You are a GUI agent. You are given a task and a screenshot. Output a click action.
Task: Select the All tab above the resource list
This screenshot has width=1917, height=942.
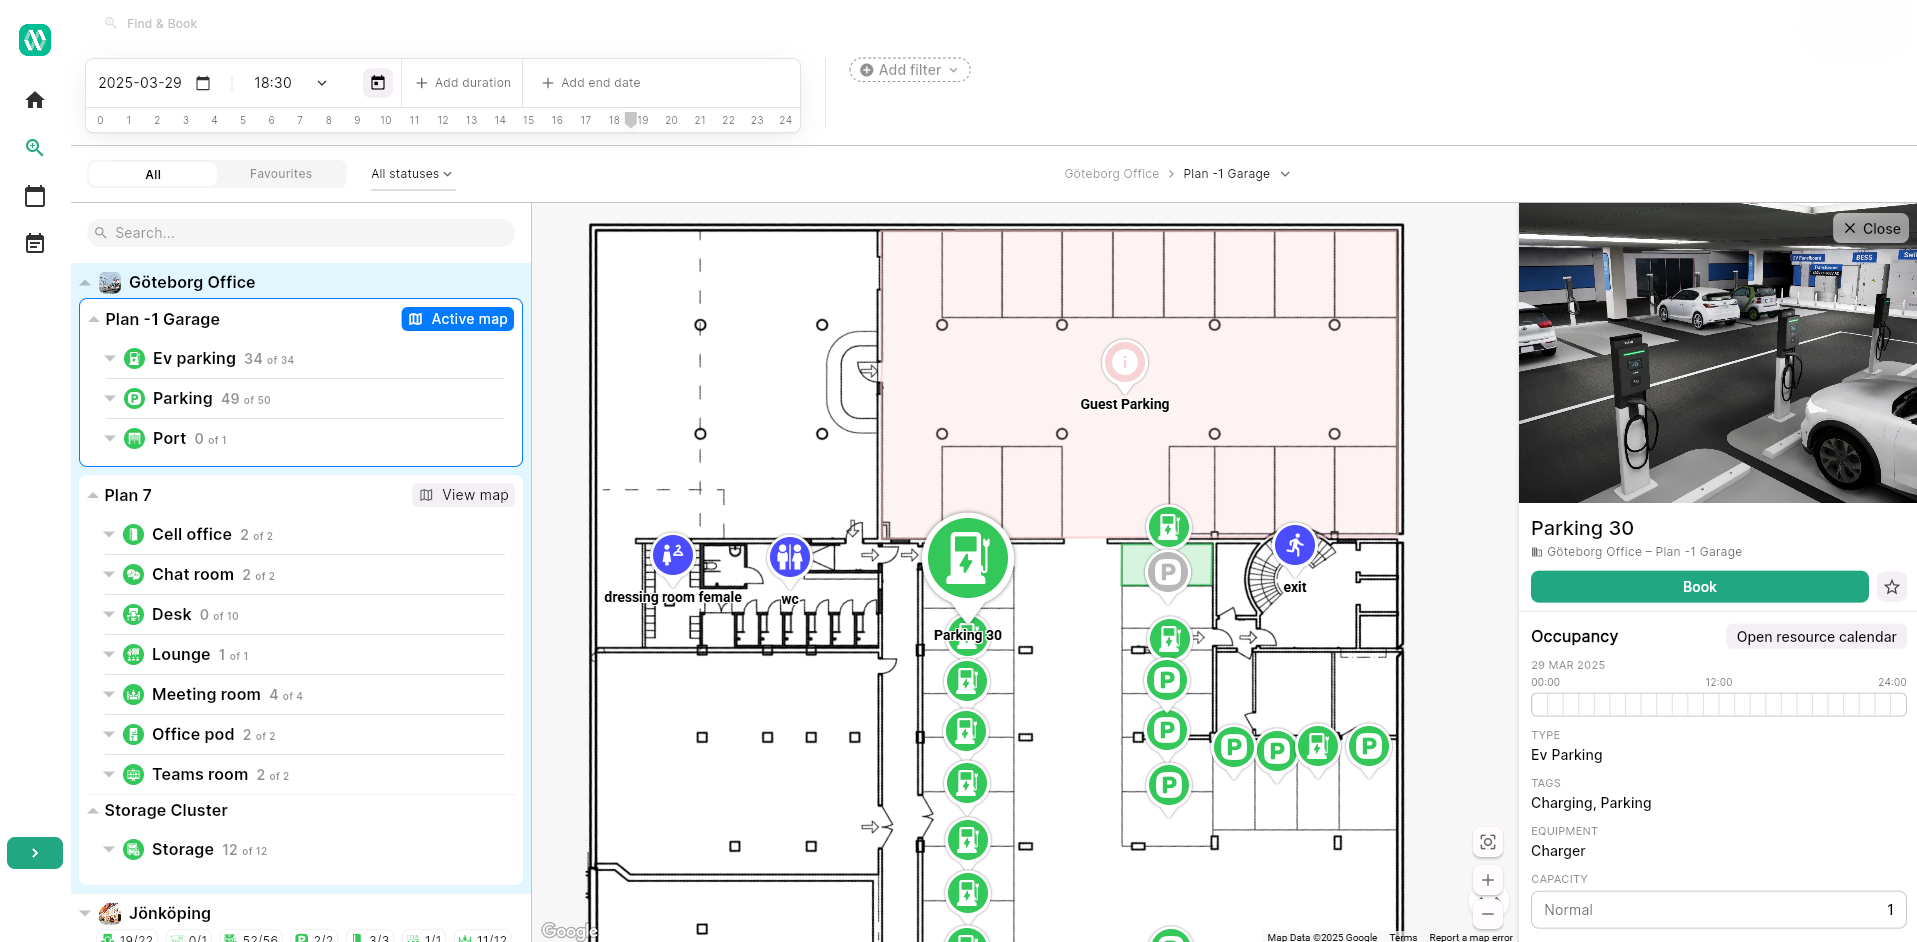click(x=152, y=173)
